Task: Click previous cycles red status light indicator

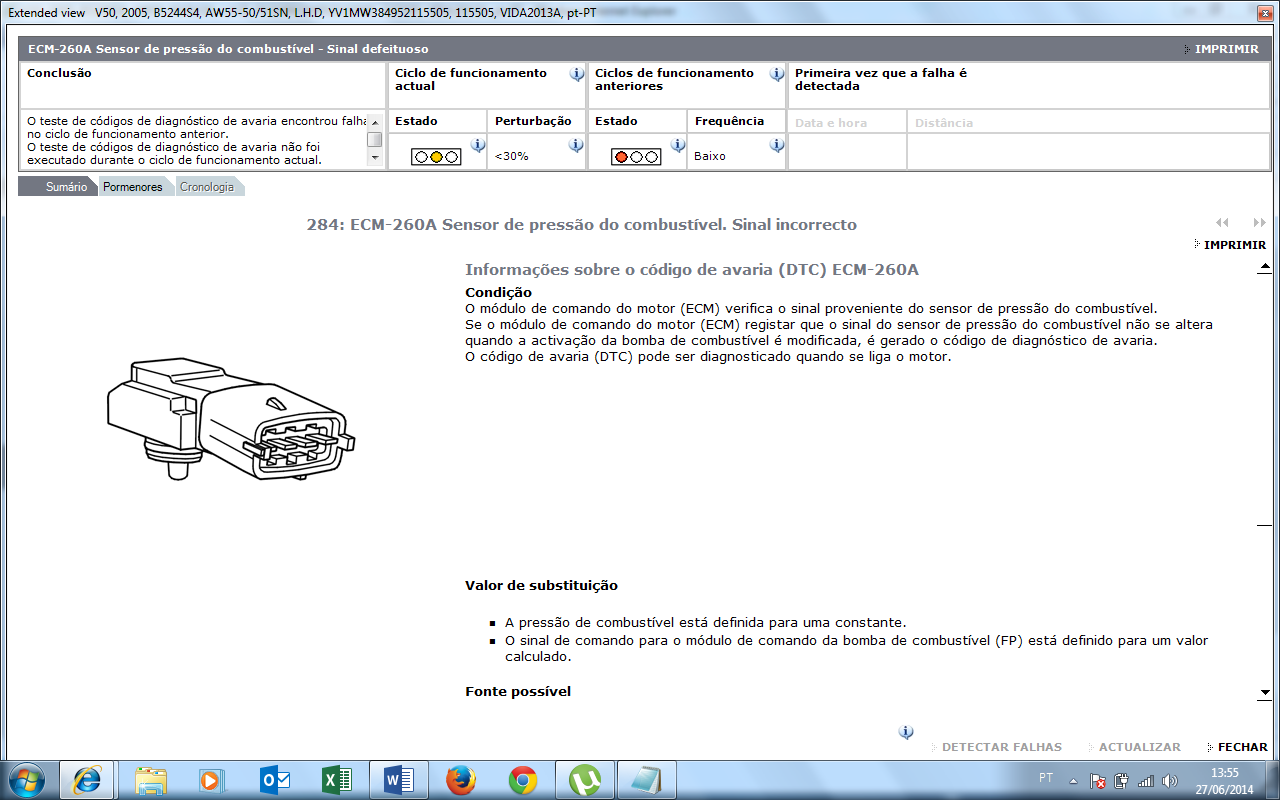Action: pyautogui.click(x=636, y=157)
